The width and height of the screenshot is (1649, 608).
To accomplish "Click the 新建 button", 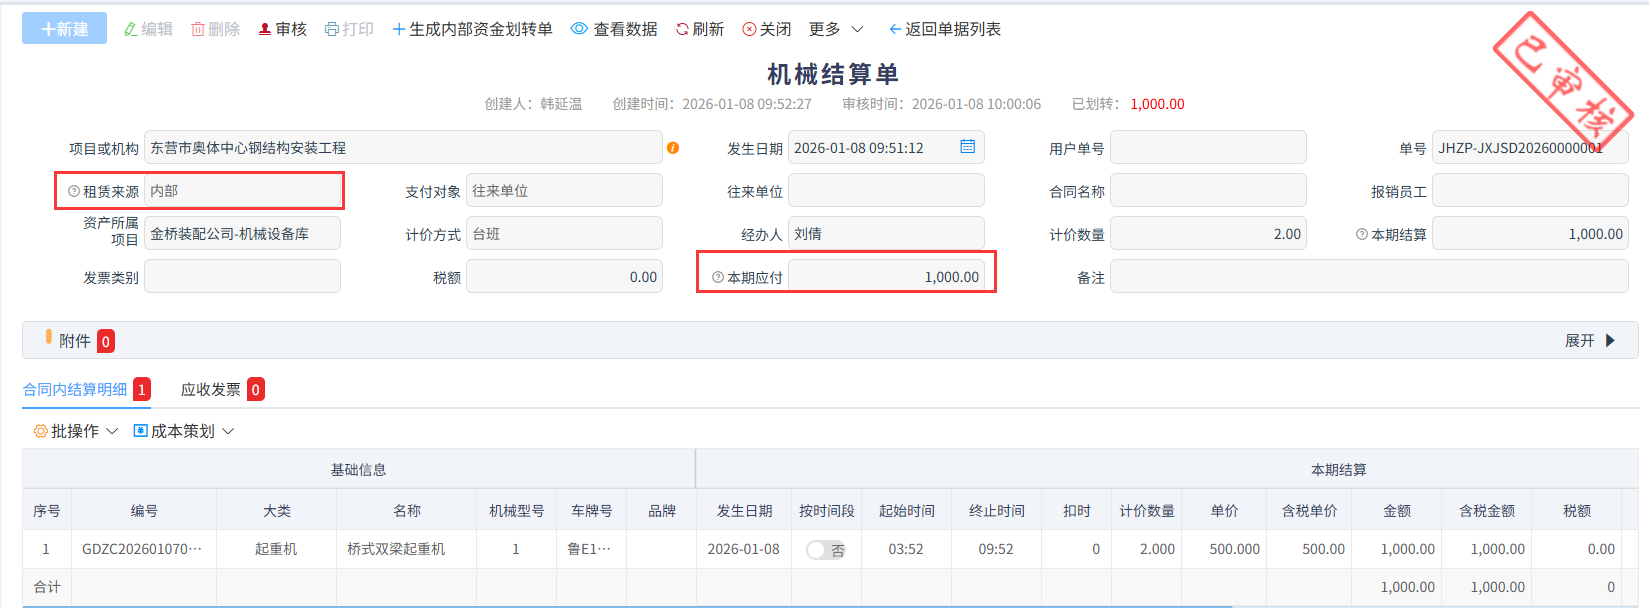I will (x=64, y=29).
